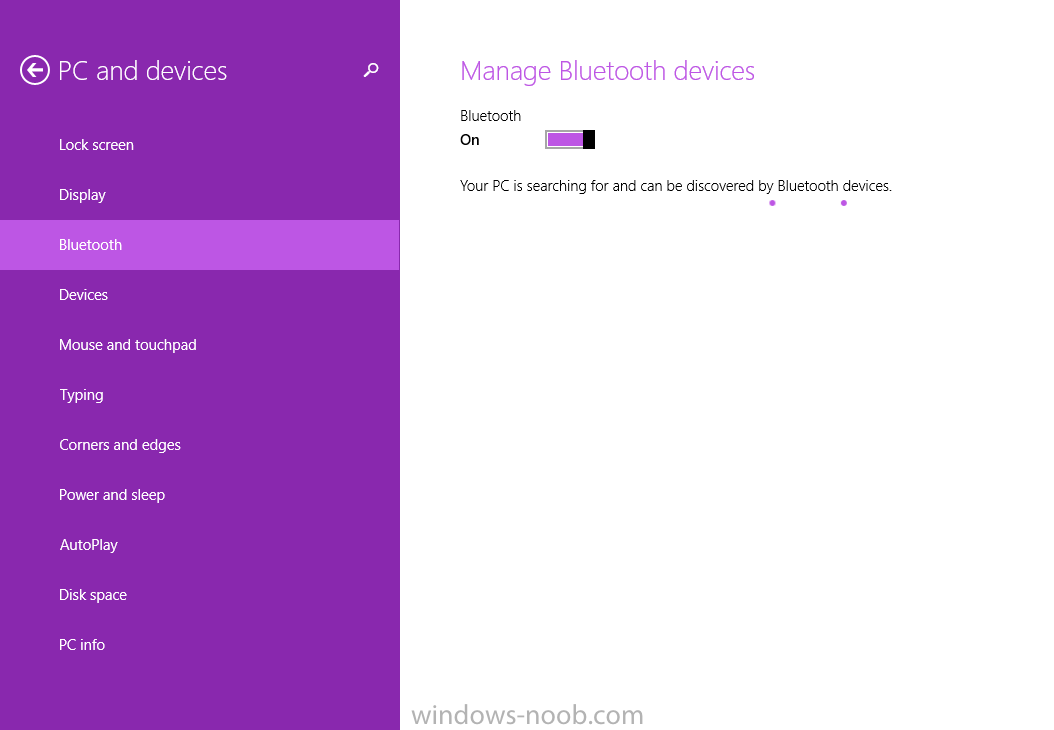Click the Manage Bluetooth devices heading
Image resolution: width=1054 pixels, height=730 pixels.
click(x=607, y=71)
